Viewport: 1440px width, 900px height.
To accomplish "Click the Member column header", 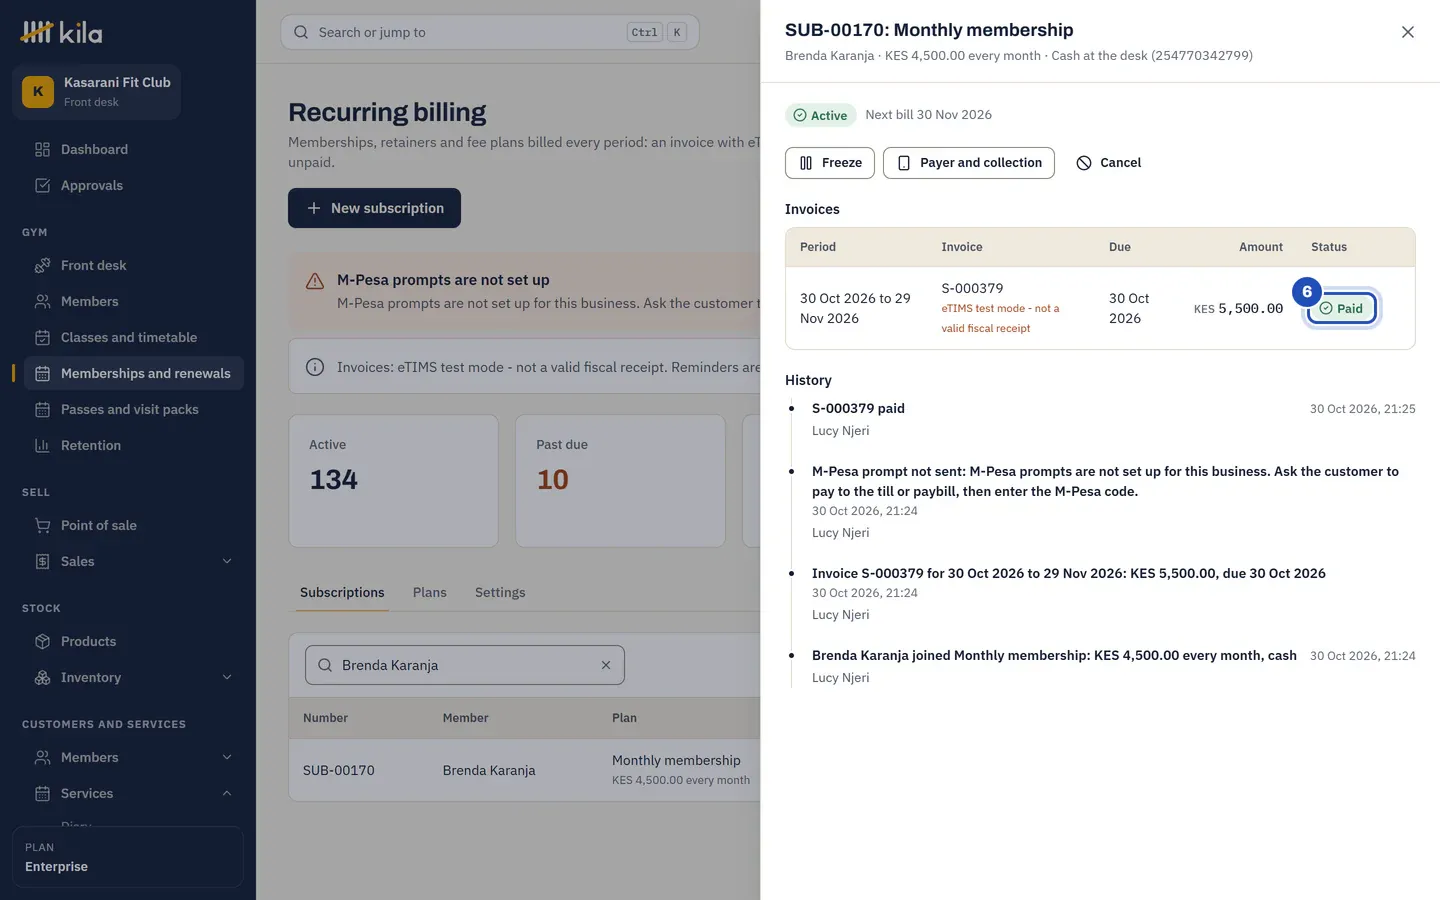I will tap(466, 718).
